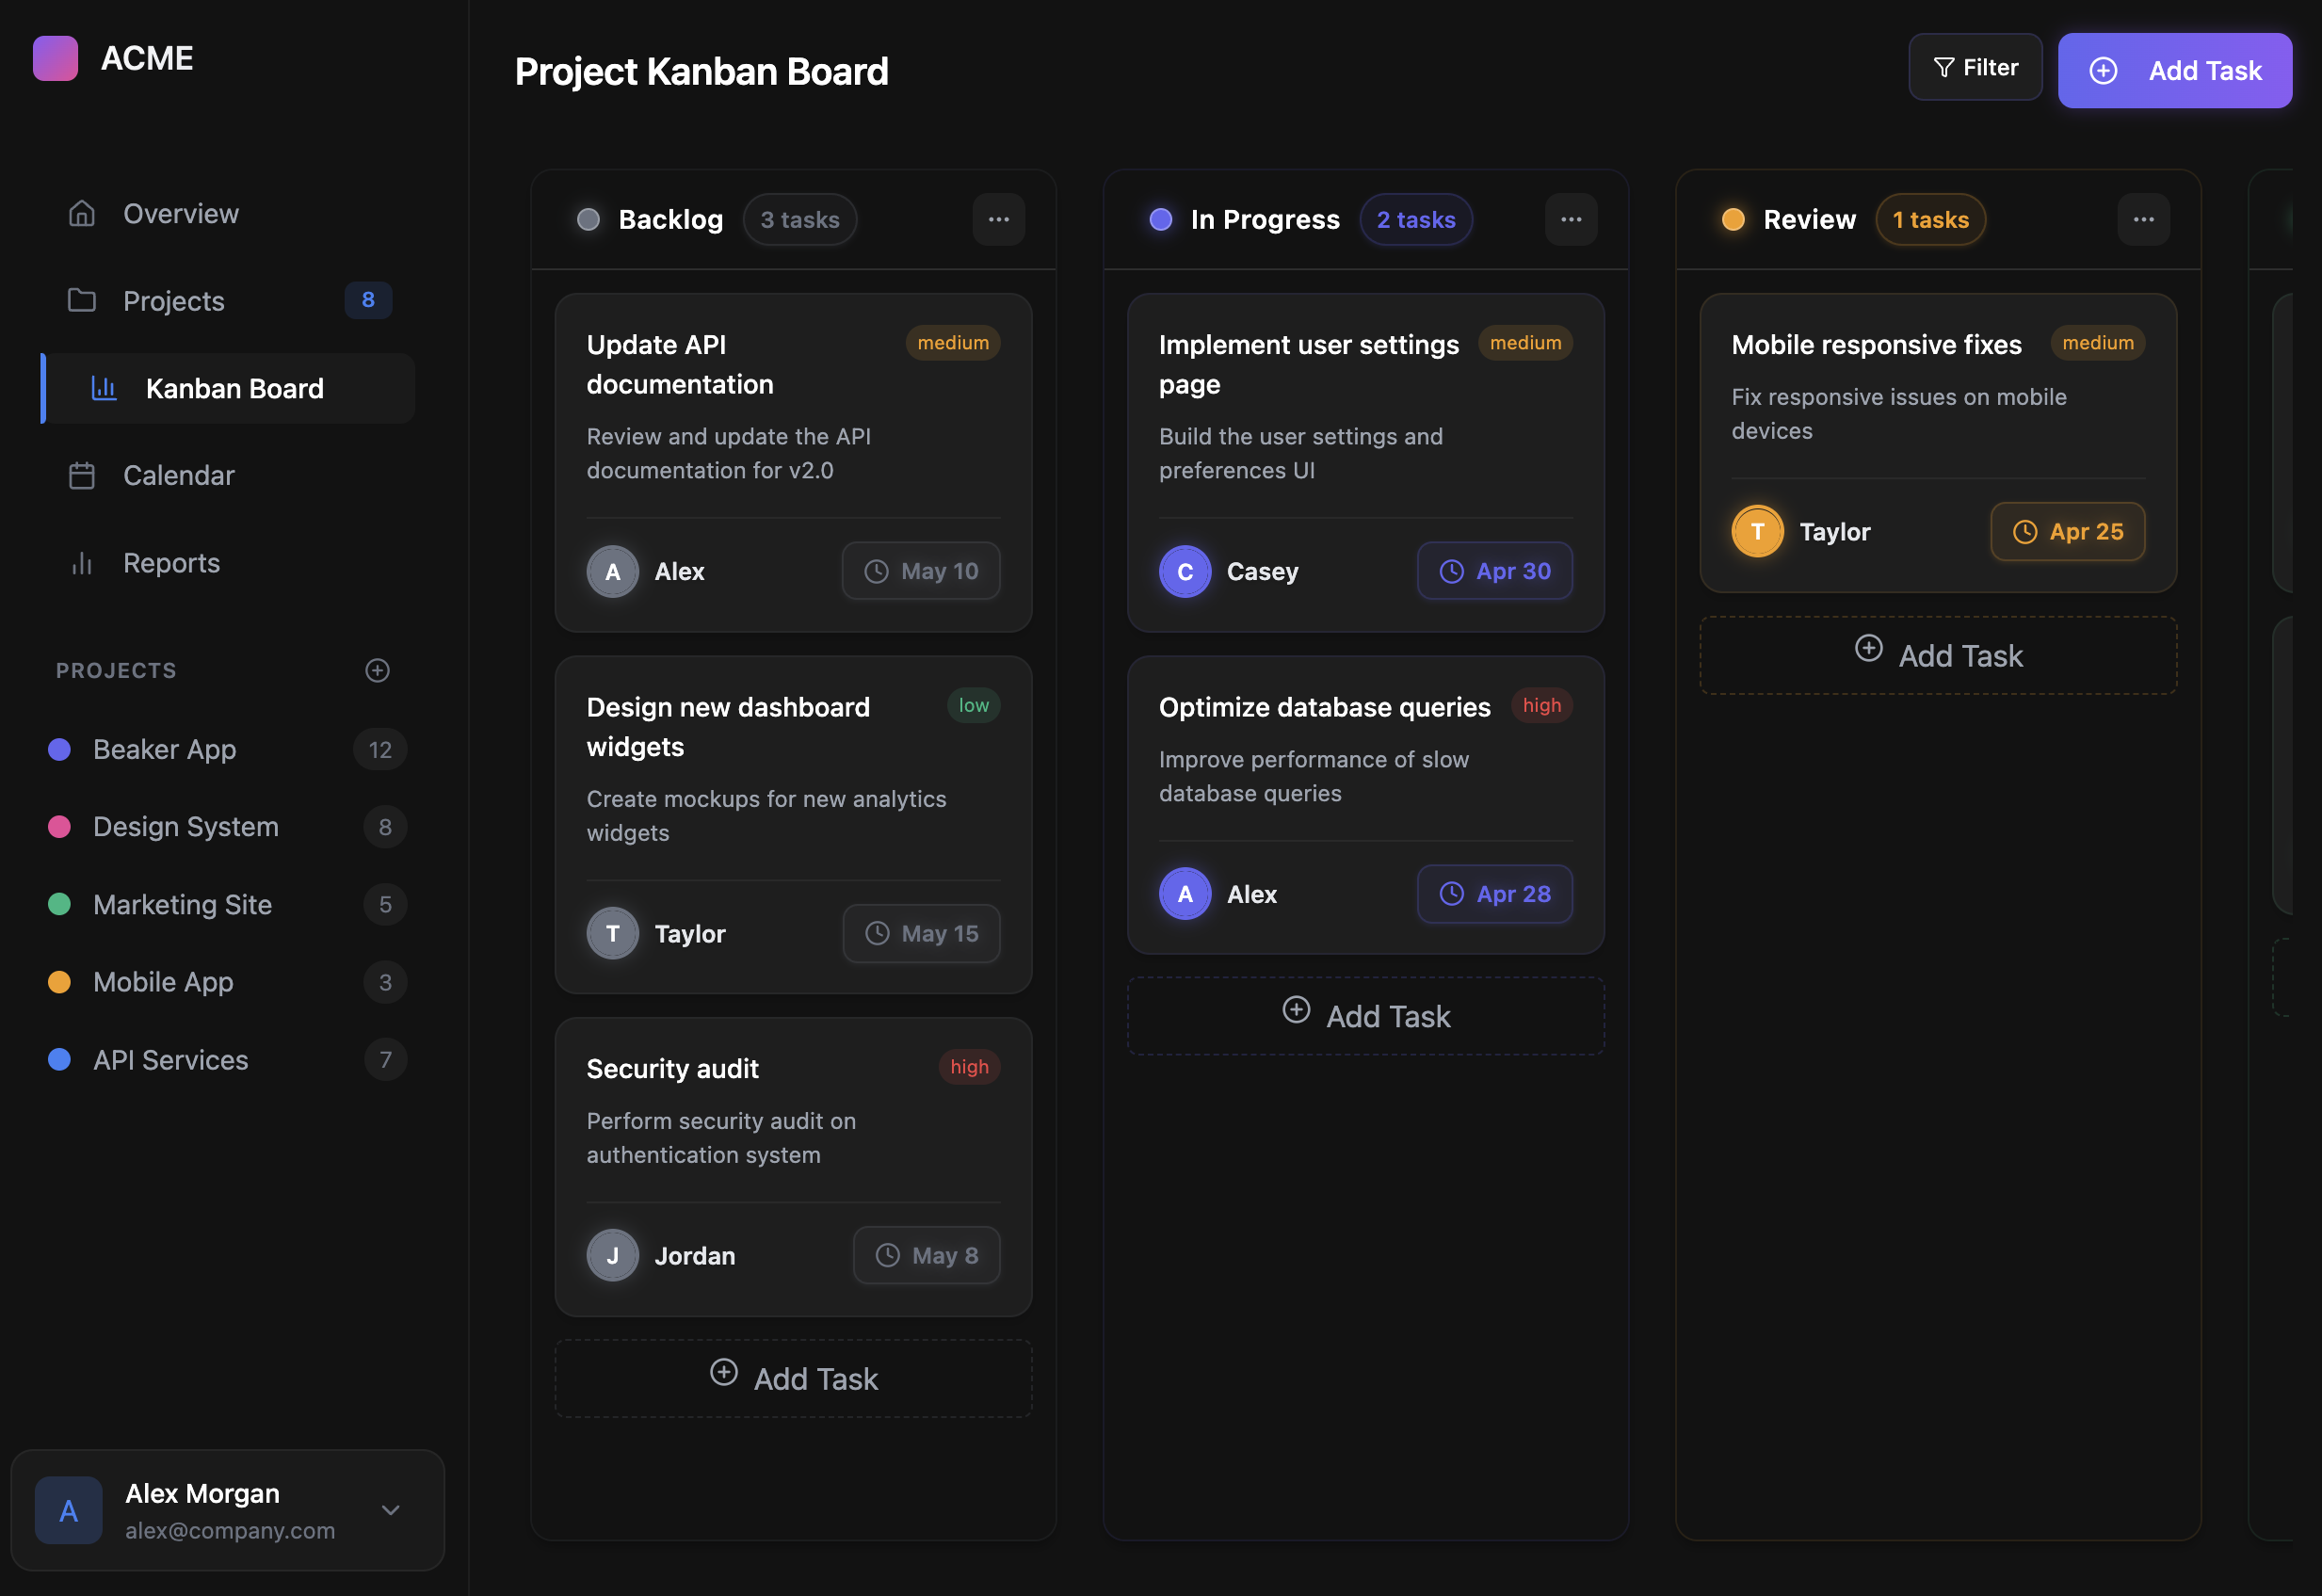The image size is (2322, 1596).
Task: Click the Design System pink color dot
Action: (x=59, y=826)
